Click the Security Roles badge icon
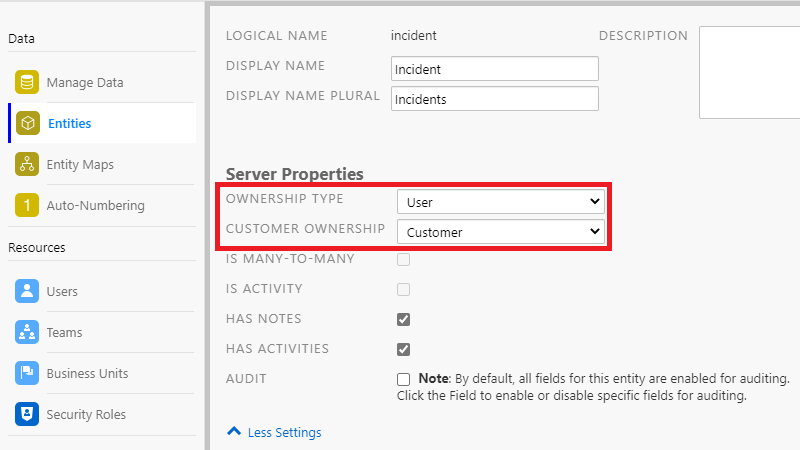This screenshot has width=800, height=450. pos(27,414)
